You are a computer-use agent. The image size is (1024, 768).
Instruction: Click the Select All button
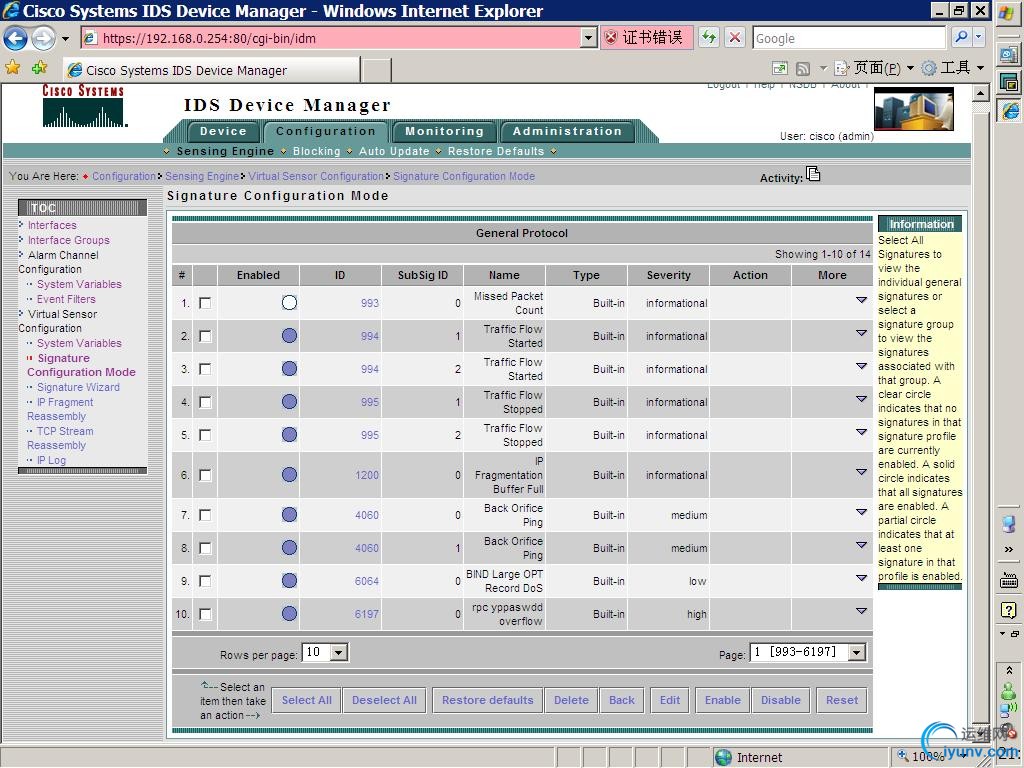(306, 700)
